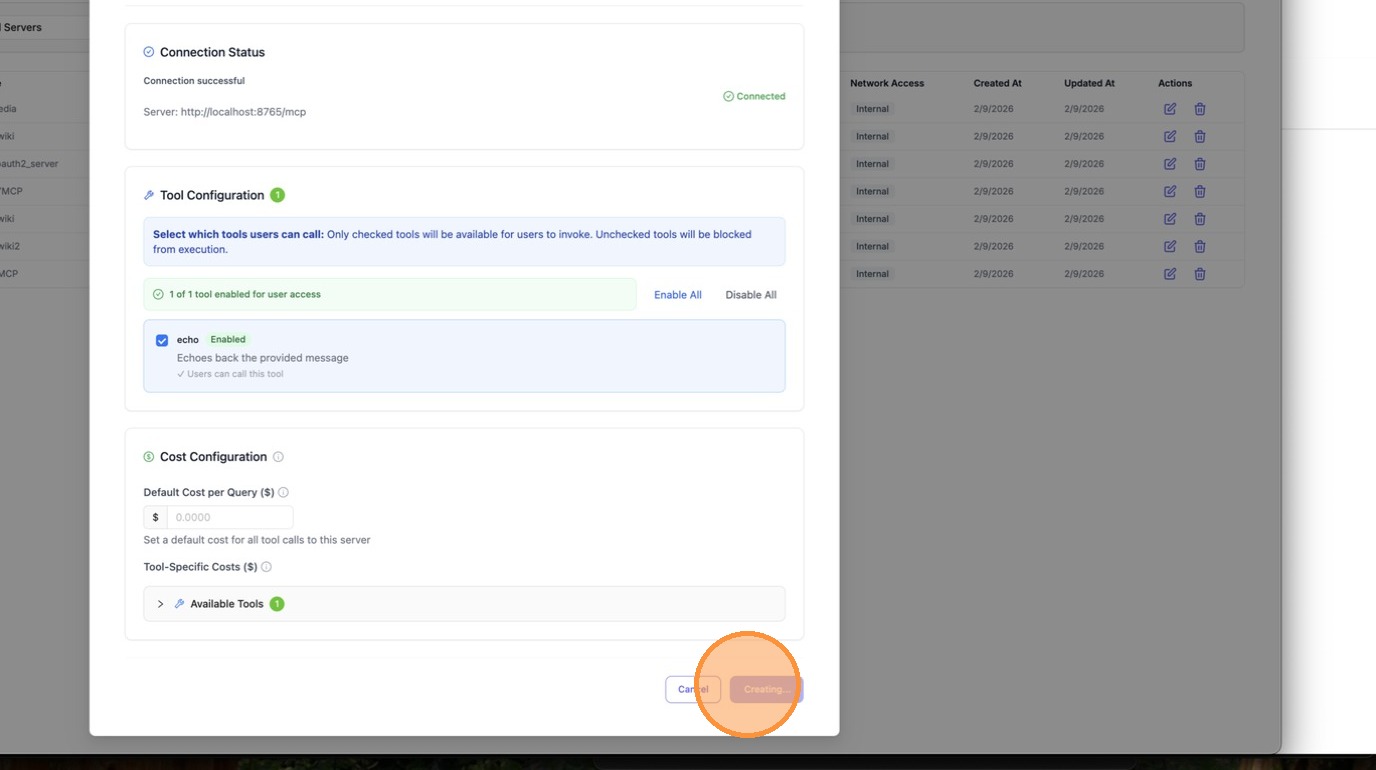Click Disable All tools link
1376x770 pixels.
click(x=751, y=295)
